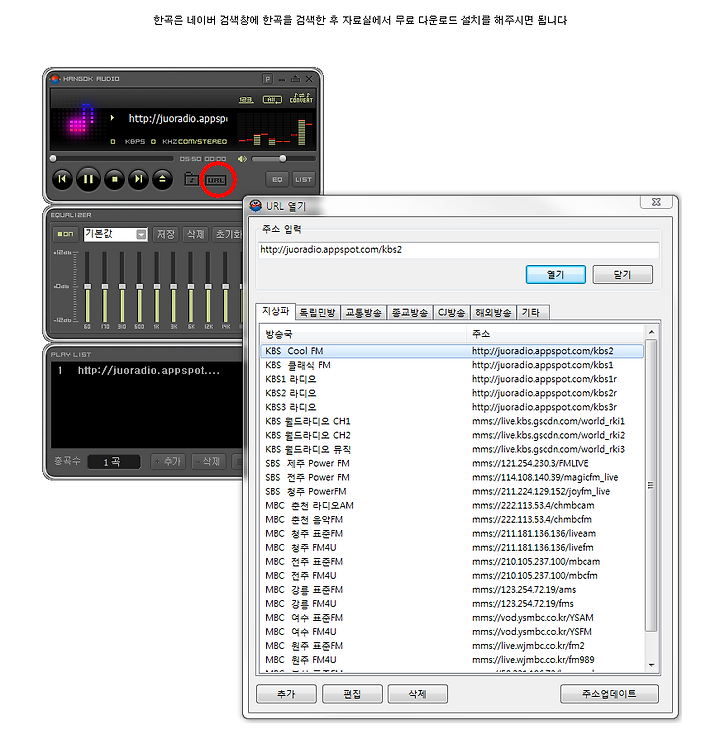Click the 열기 button in URL dialog
This screenshot has width=720, height=729.
tap(555, 275)
